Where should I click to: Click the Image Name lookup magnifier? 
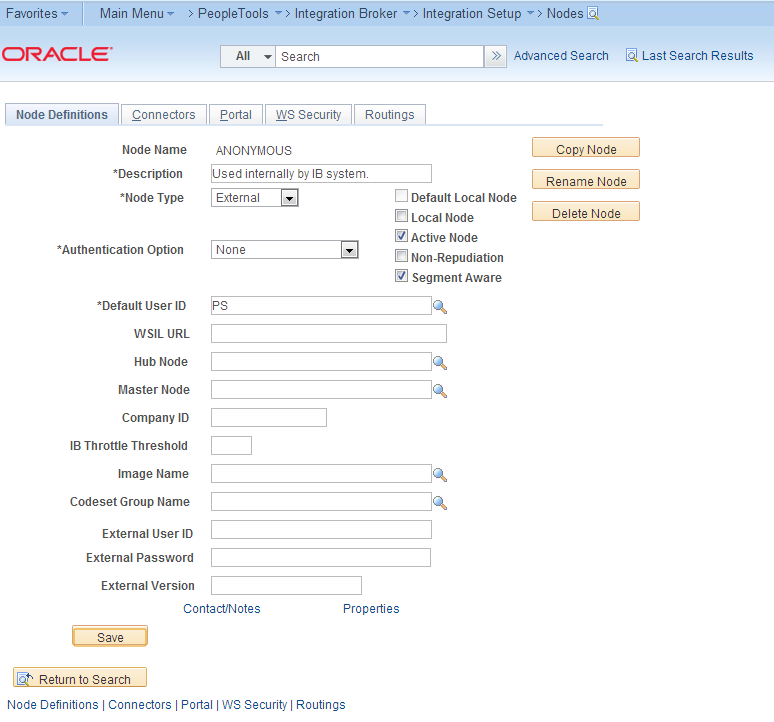440,475
